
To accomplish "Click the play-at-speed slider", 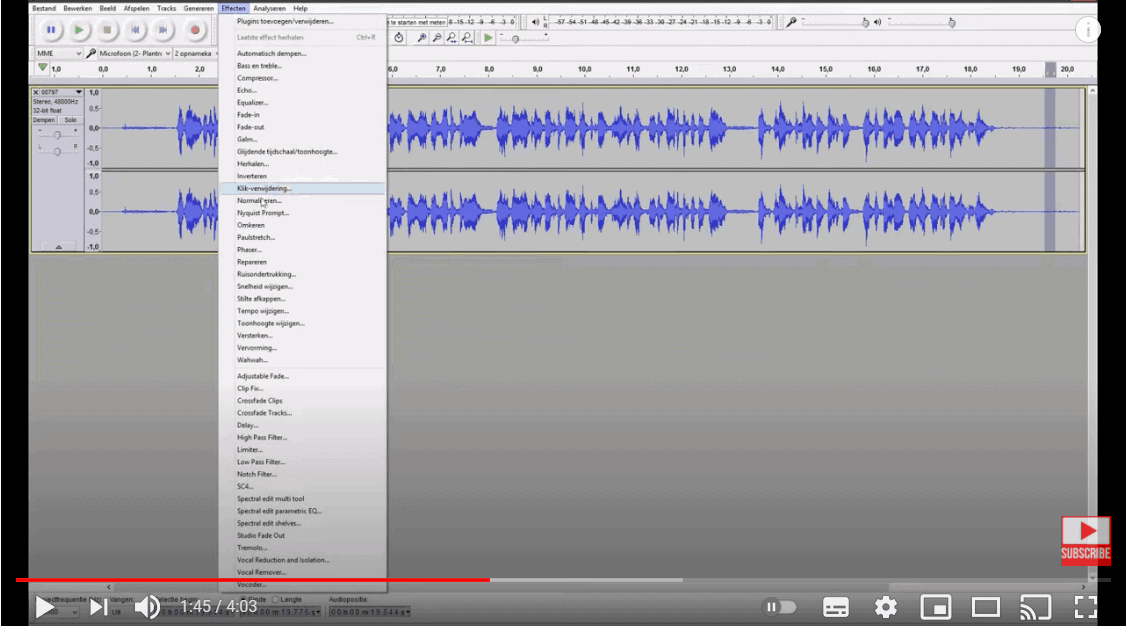I will pos(524,38).
